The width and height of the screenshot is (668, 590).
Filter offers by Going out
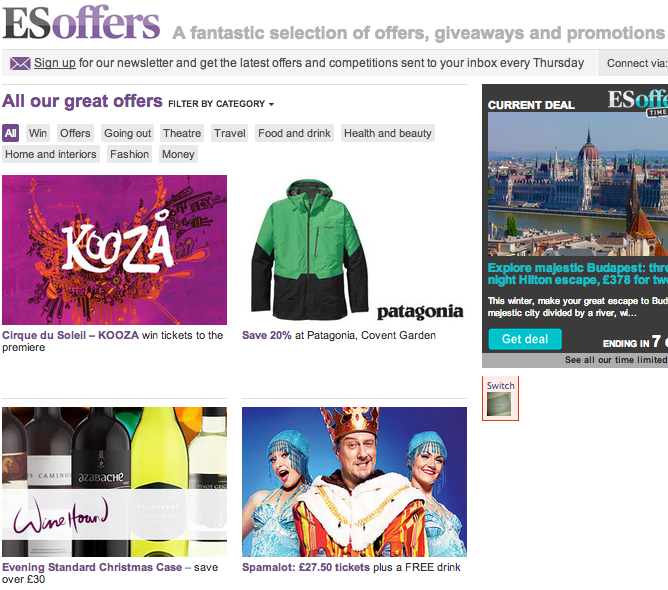(x=127, y=133)
